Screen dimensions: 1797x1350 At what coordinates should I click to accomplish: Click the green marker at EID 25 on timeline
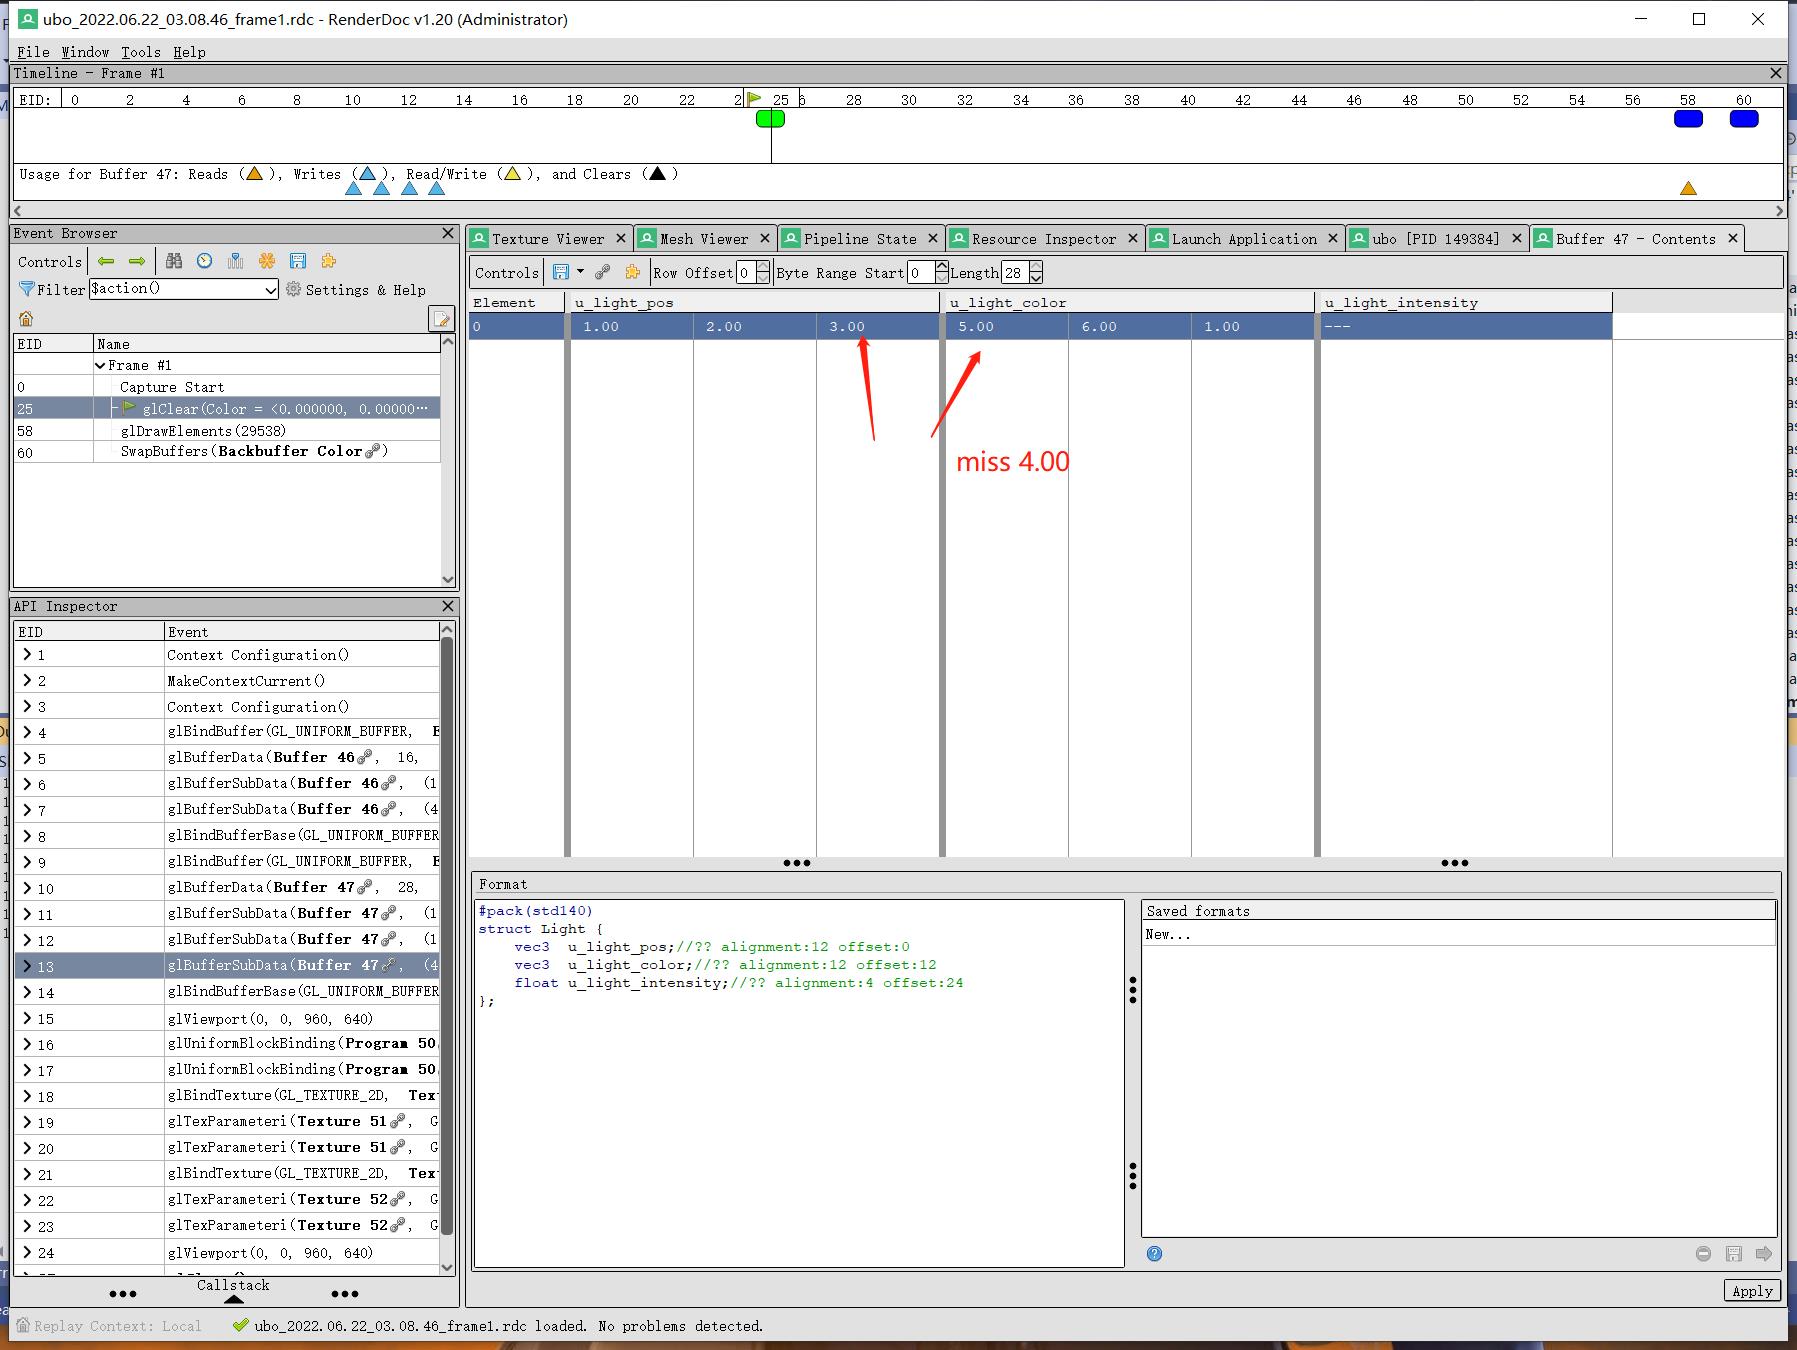tap(770, 118)
